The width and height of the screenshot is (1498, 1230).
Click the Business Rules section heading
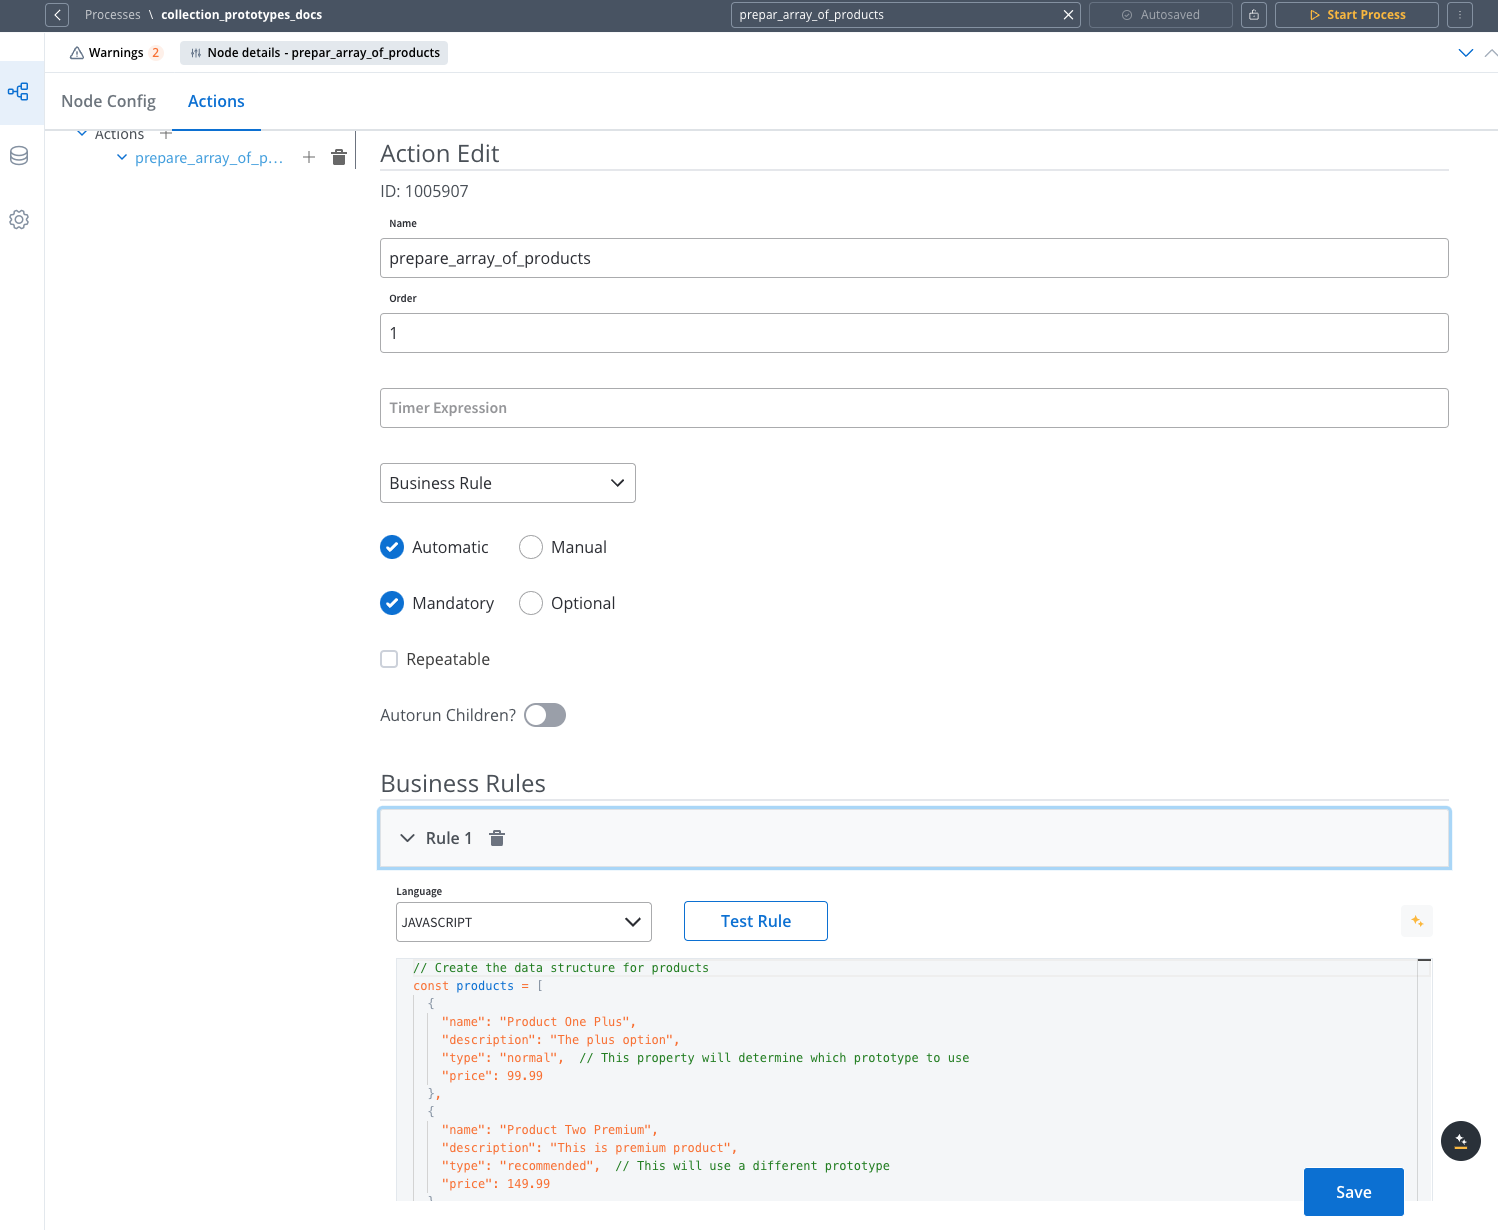pyautogui.click(x=463, y=783)
